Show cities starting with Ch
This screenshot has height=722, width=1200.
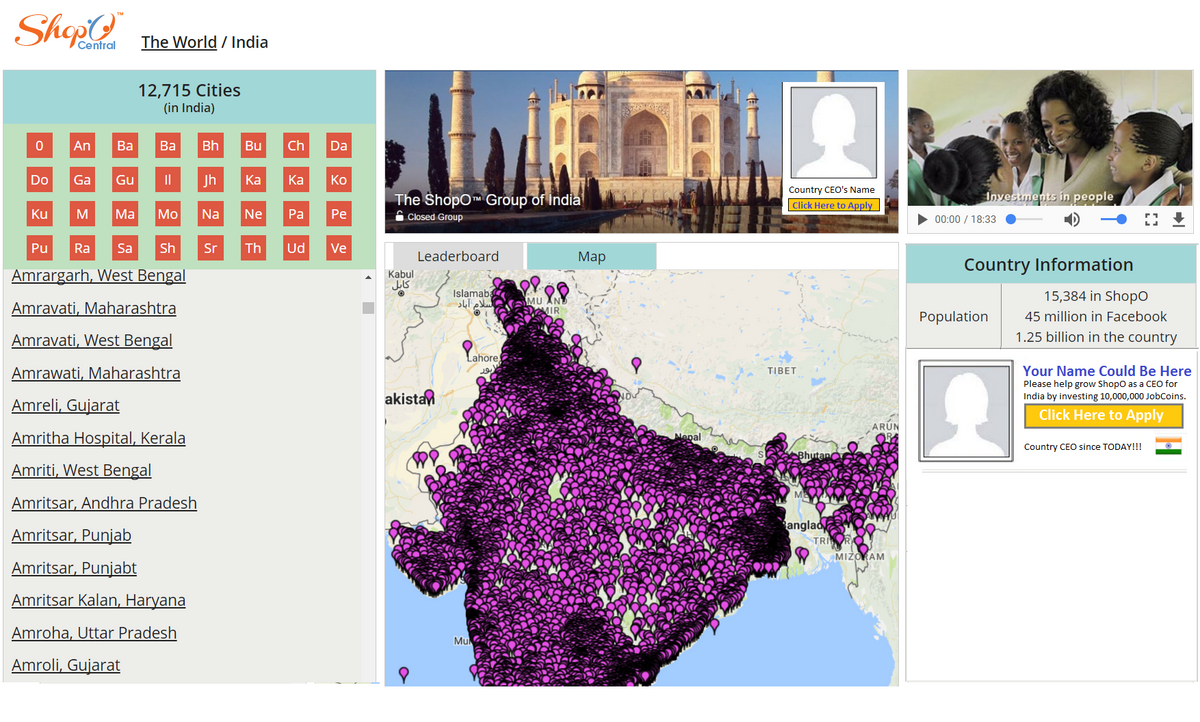296,146
